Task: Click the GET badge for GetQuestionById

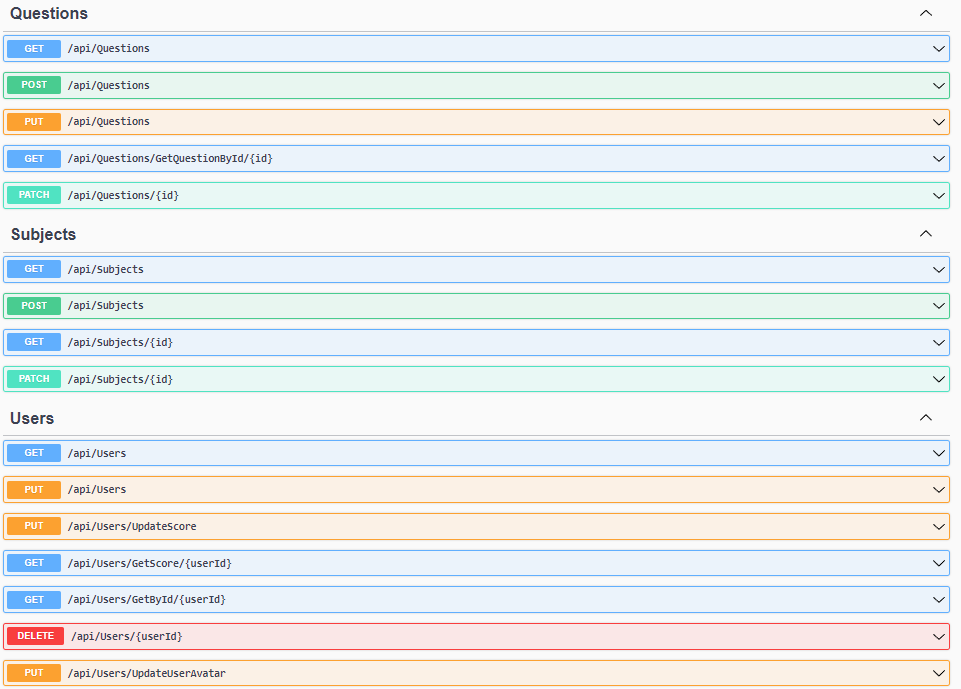Action: coord(34,159)
